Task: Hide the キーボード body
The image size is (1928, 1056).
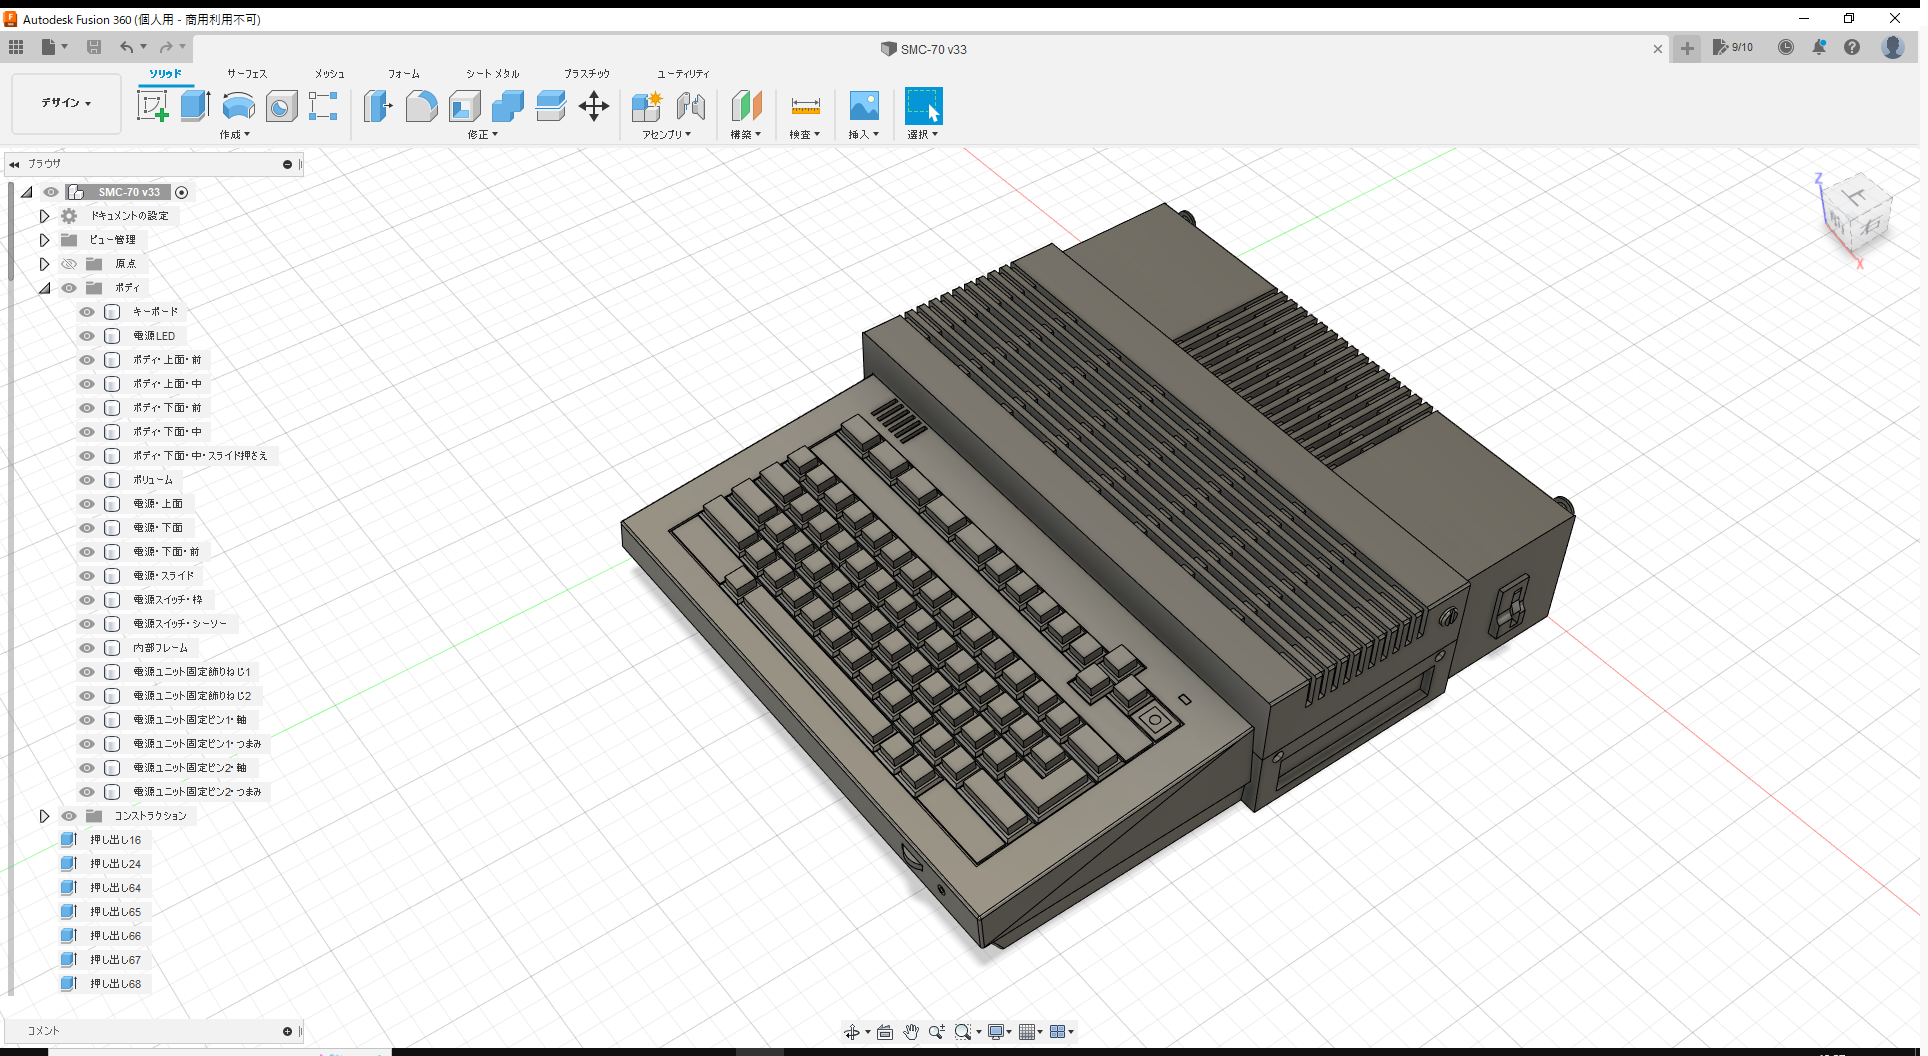Action: click(86, 311)
